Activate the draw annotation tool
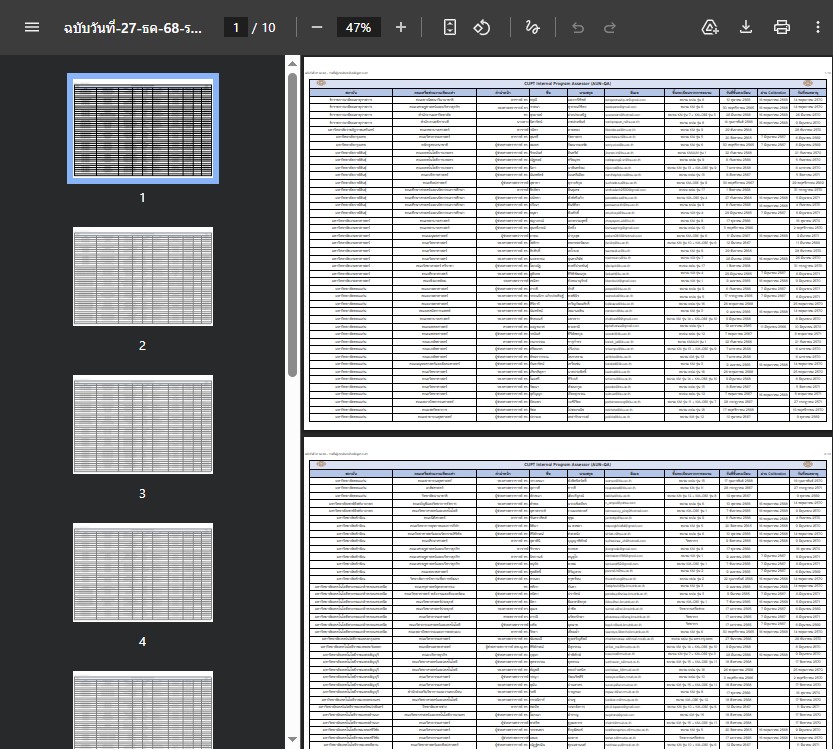 coord(532,27)
